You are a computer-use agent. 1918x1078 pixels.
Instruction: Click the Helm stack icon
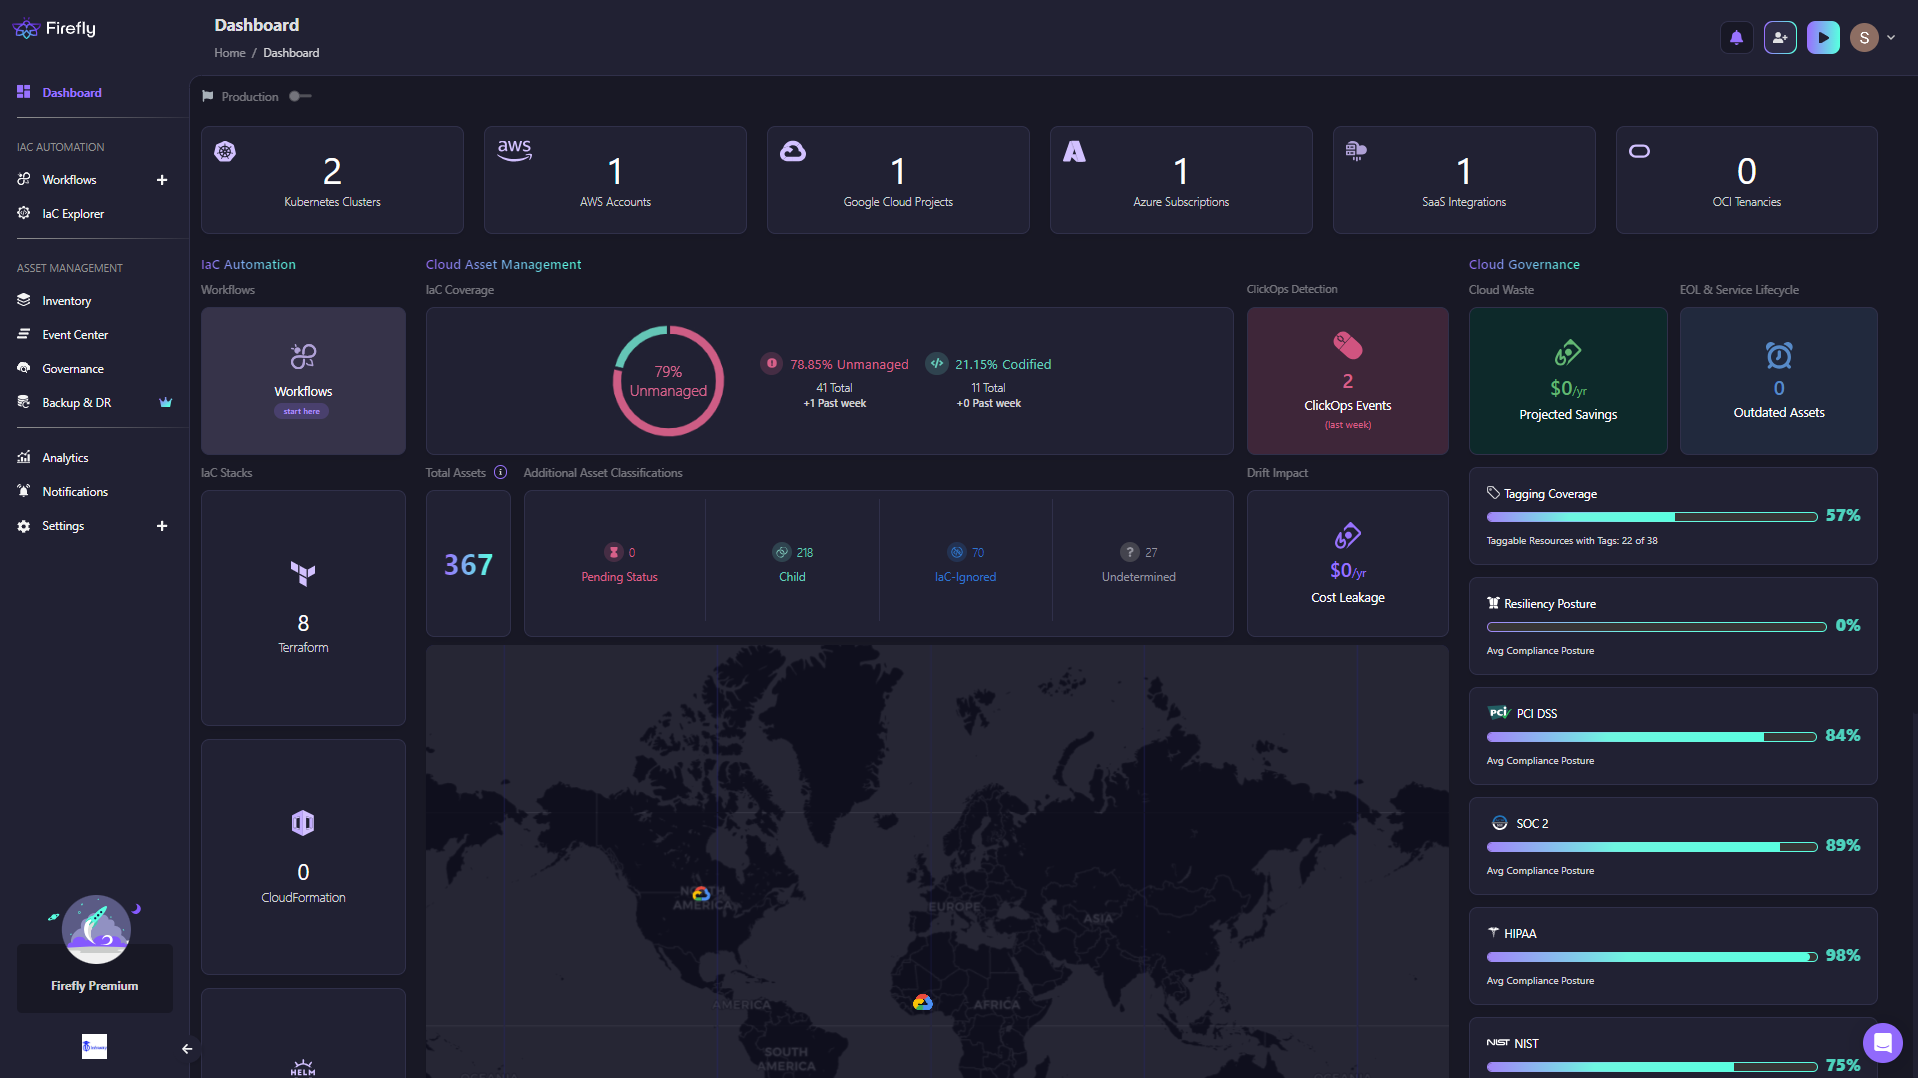[303, 1067]
